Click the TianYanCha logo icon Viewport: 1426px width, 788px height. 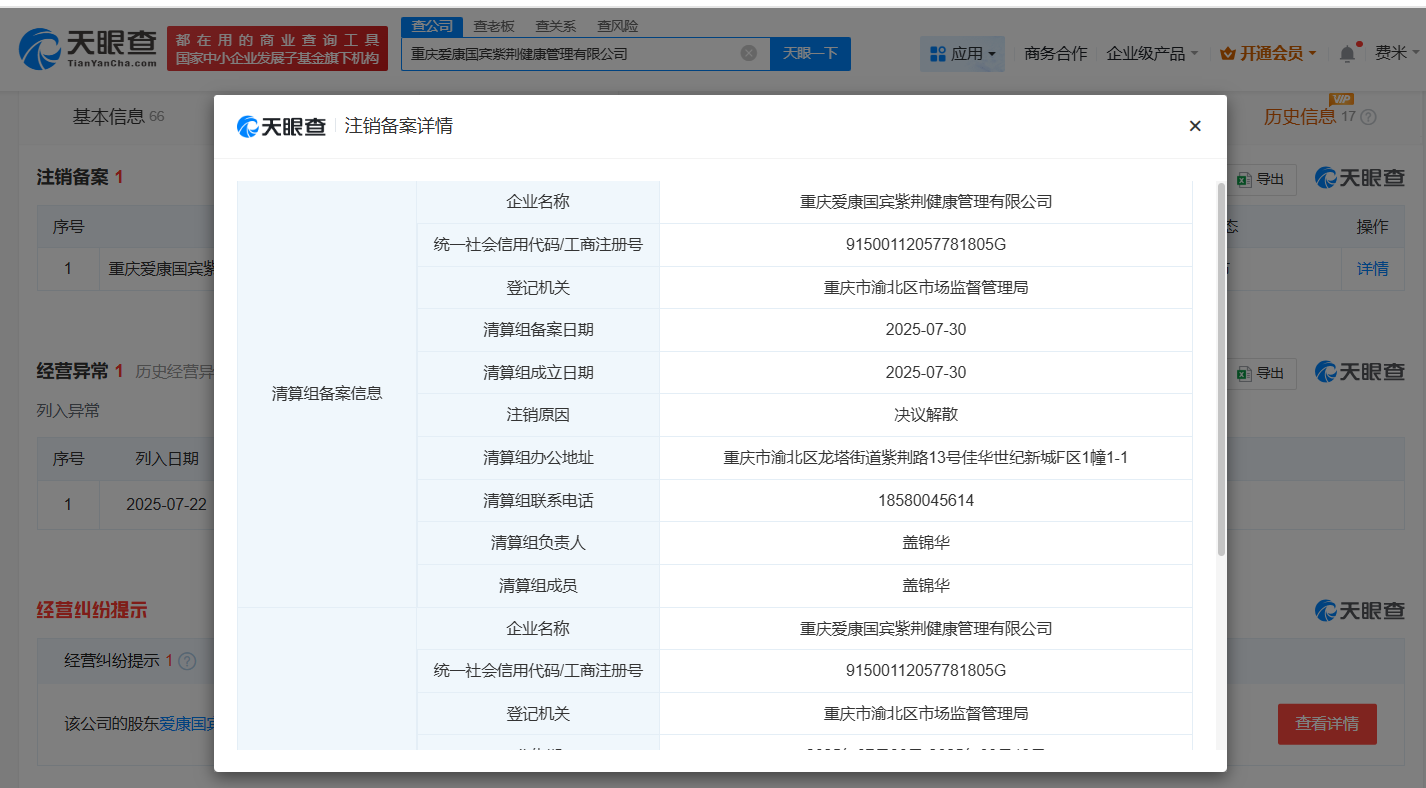[40, 48]
